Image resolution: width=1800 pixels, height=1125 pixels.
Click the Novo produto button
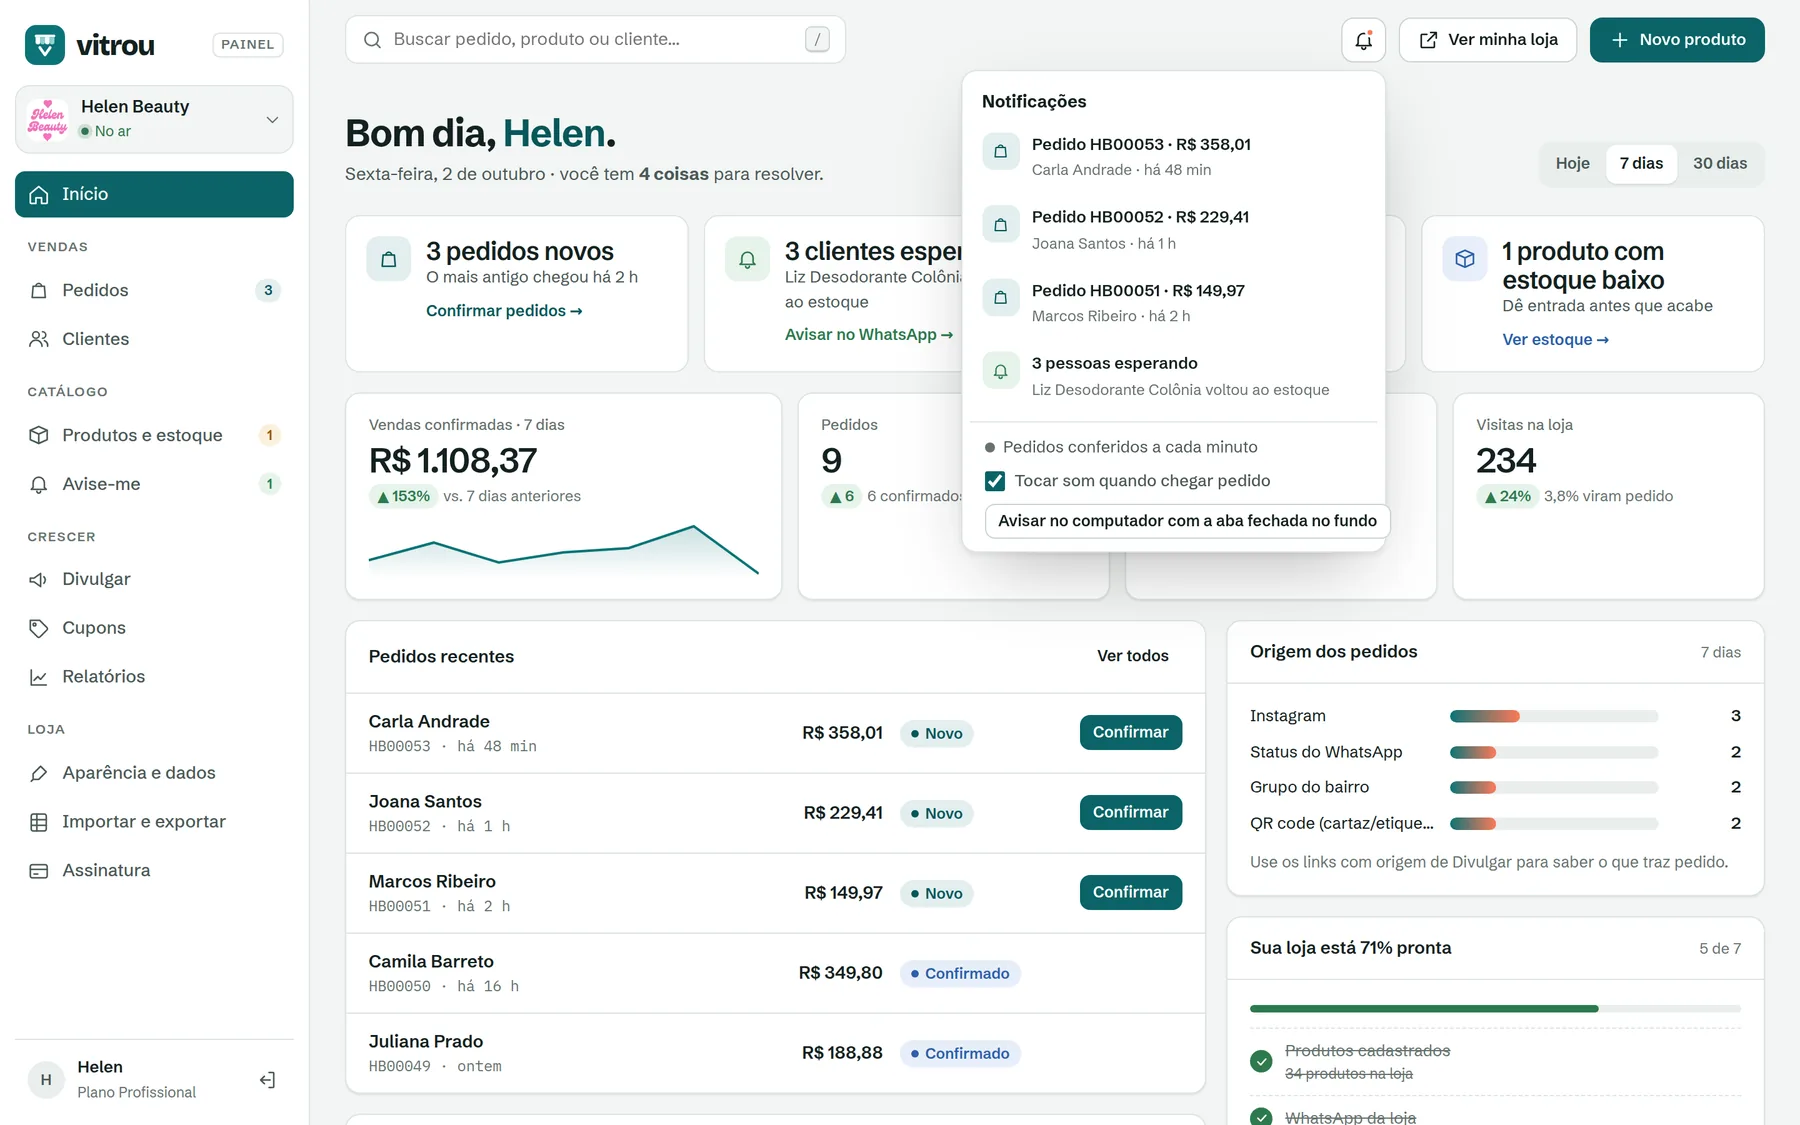click(1677, 40)
